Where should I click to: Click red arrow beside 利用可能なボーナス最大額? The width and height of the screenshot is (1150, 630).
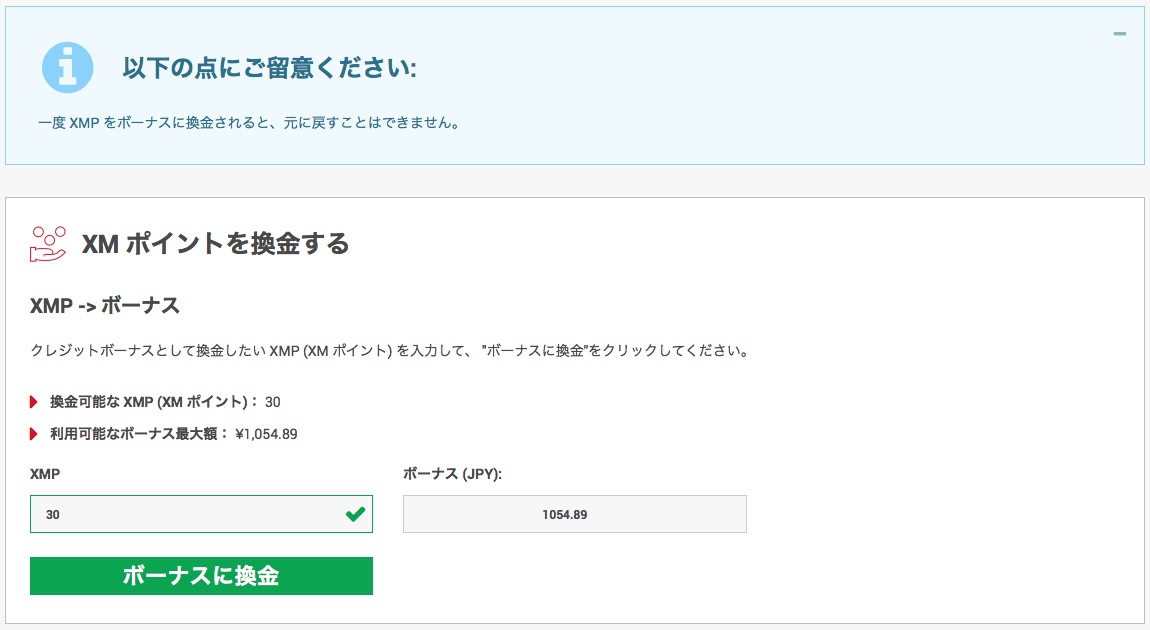(x=34, y=434)
